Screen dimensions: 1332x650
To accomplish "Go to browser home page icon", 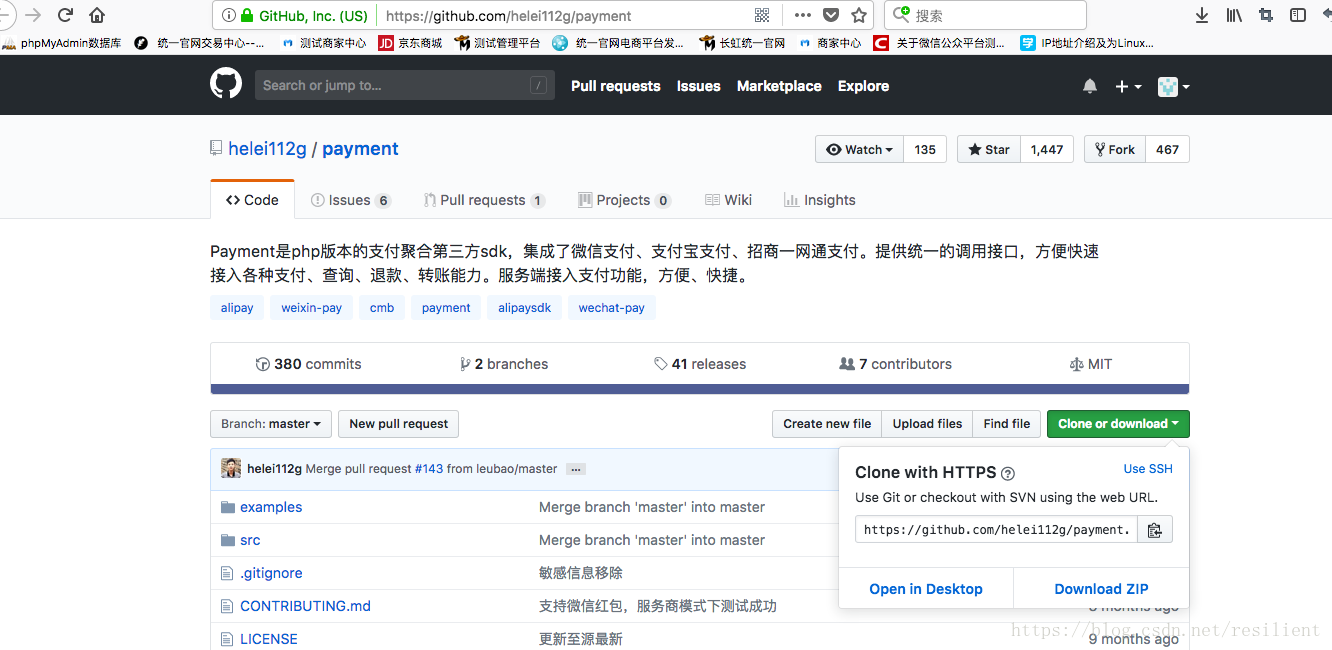I will 97,15.
